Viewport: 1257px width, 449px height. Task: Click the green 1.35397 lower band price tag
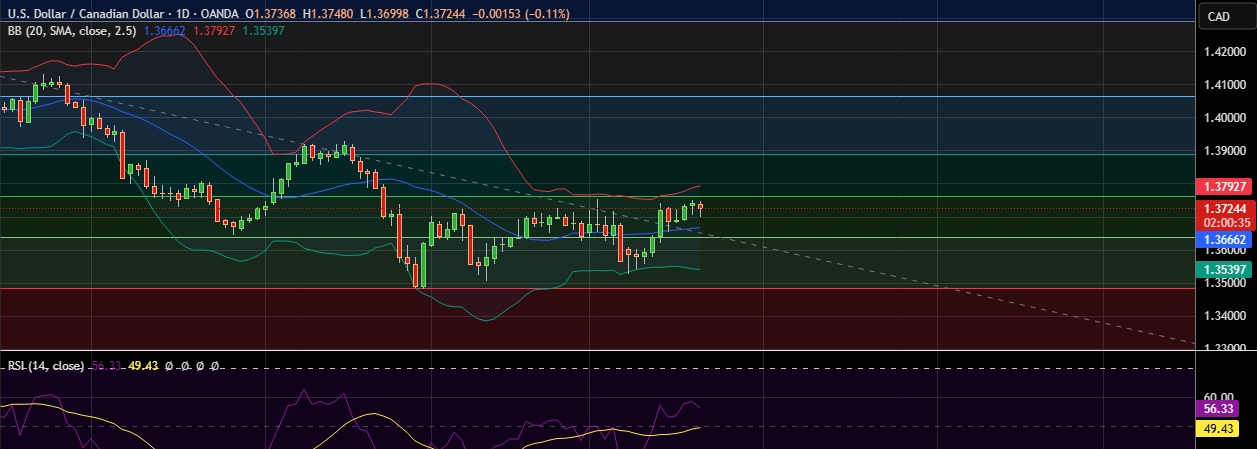(1225, 270)
